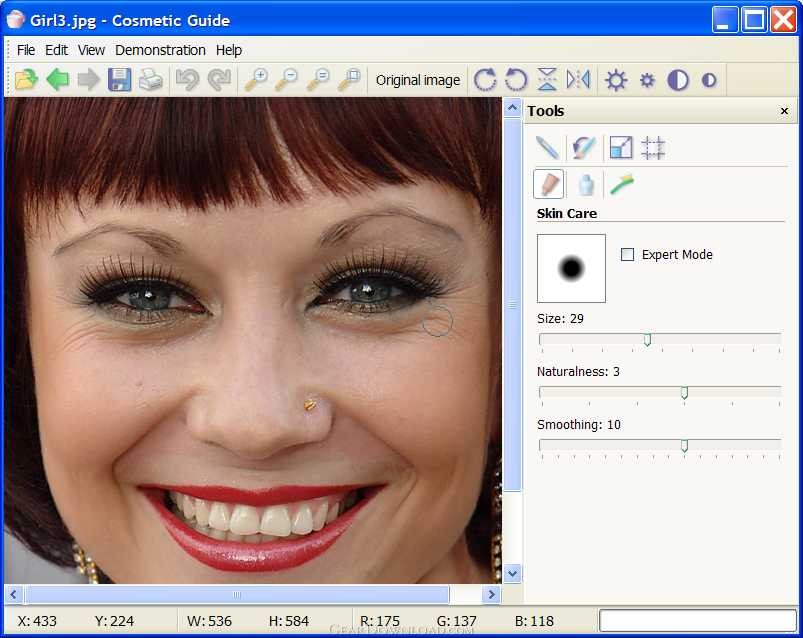Rotate the image clockwise
Screen dimensions: 803x638
click(484, 79)
